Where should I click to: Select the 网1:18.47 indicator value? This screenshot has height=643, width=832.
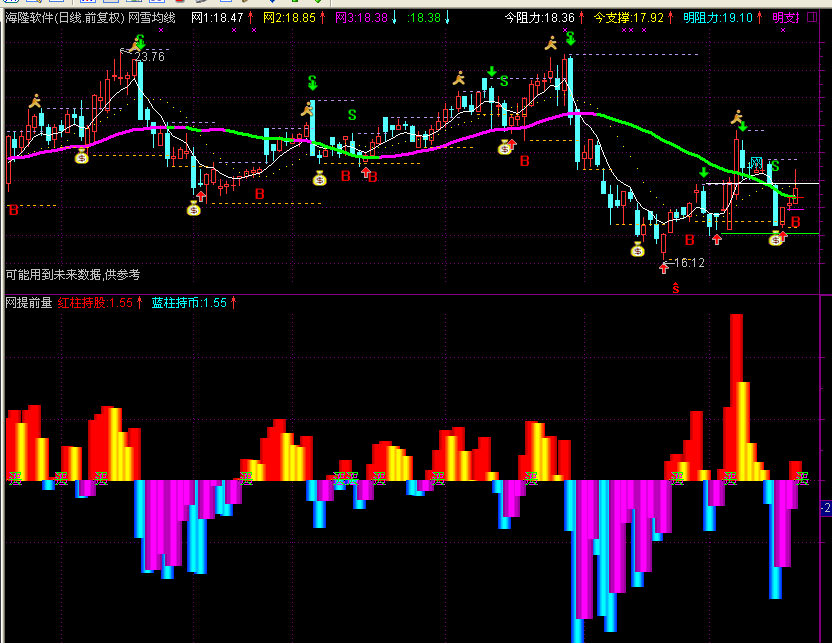point(216,18)
